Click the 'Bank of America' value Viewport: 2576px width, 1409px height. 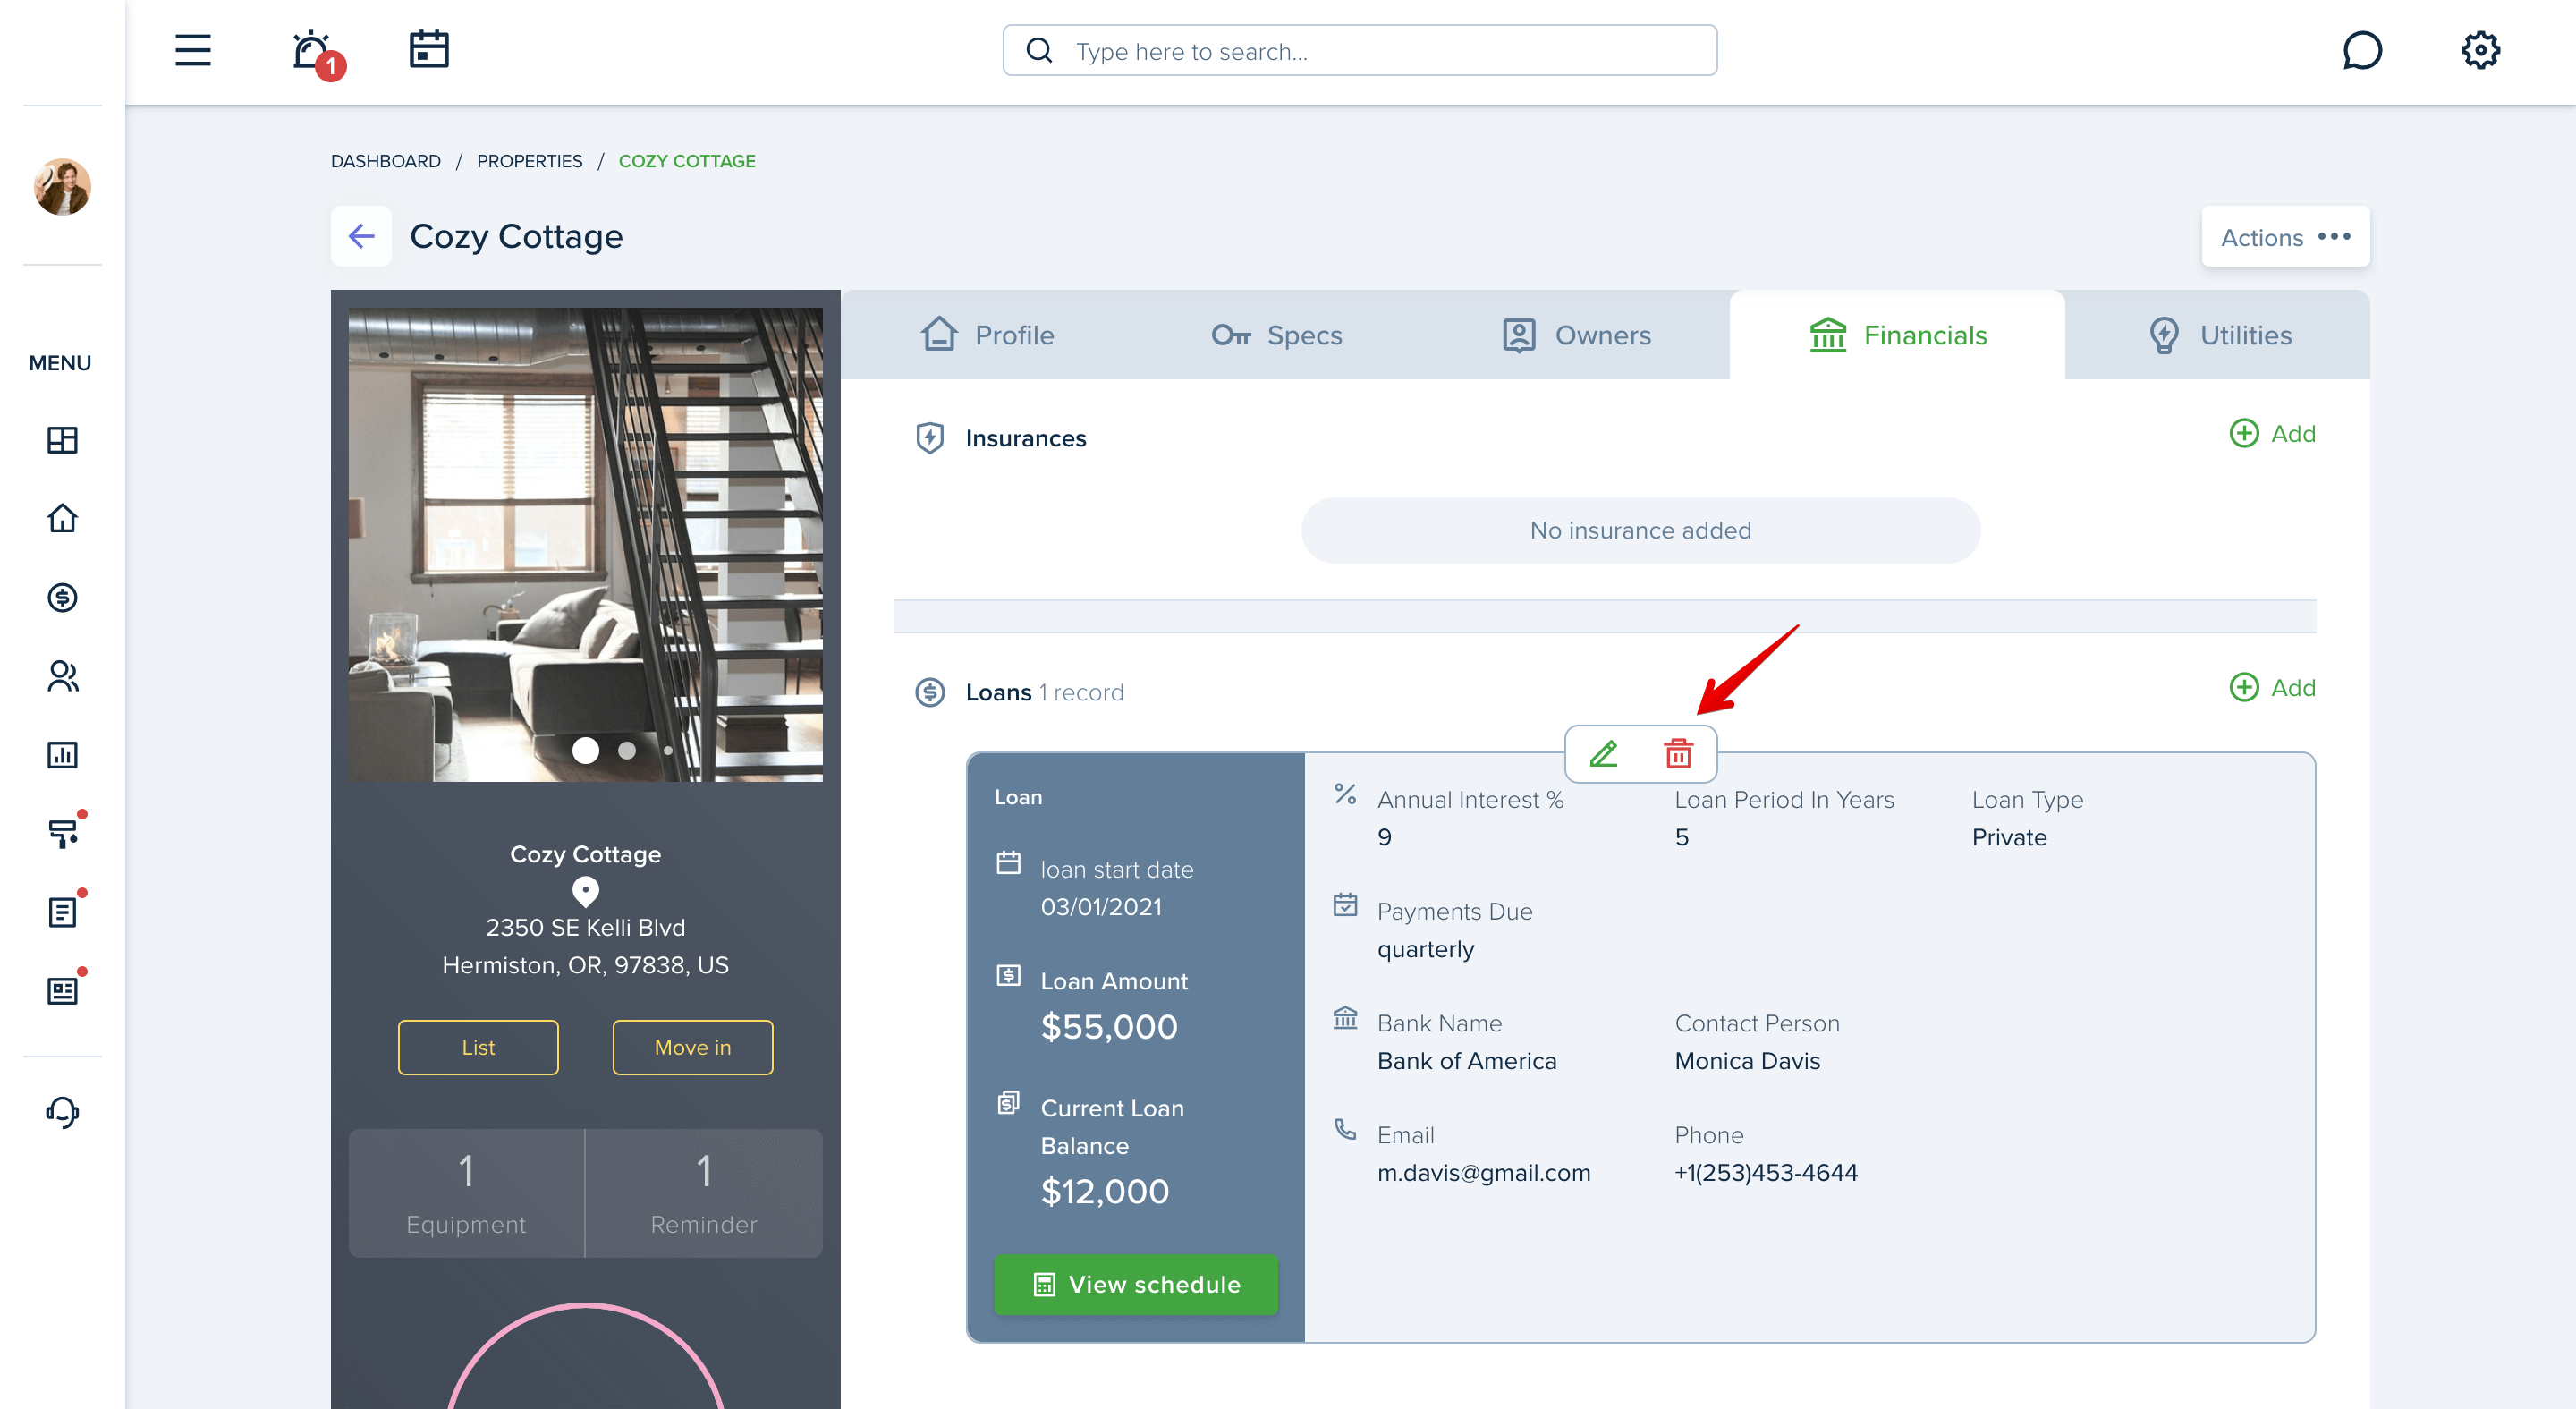point(1466,1061)
